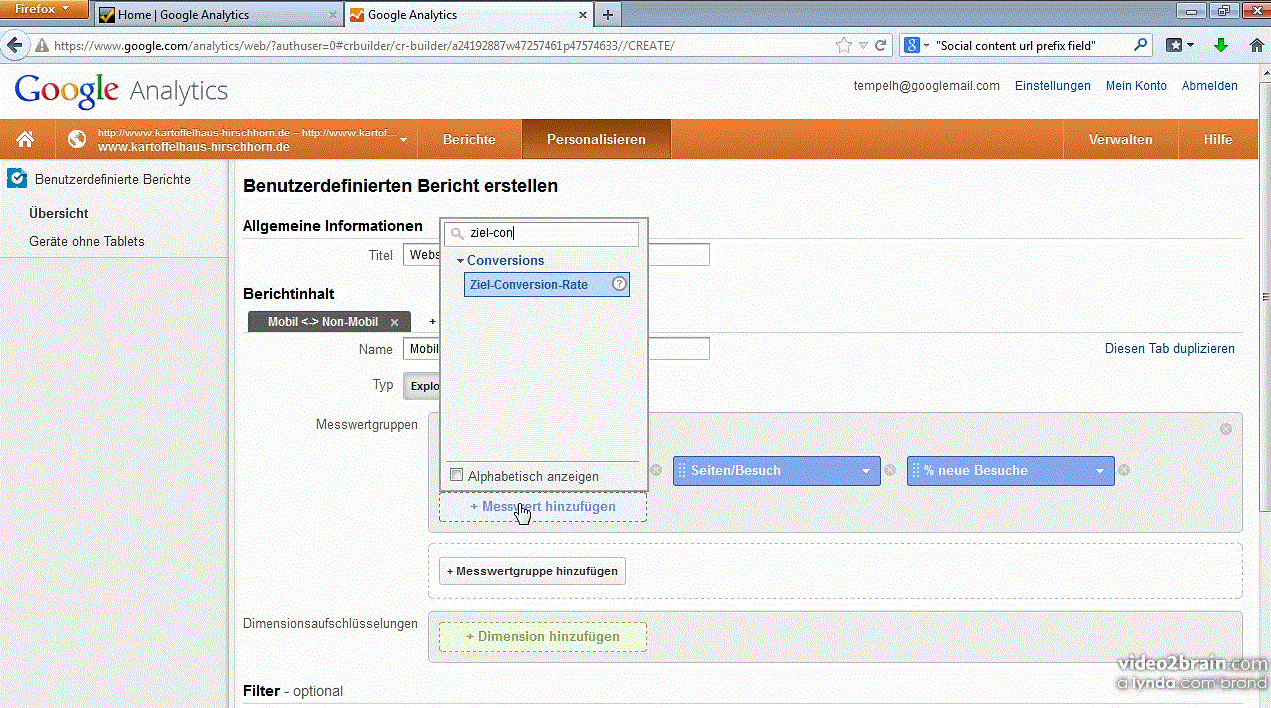Click Abmelden to sign out

point(1210,86)
